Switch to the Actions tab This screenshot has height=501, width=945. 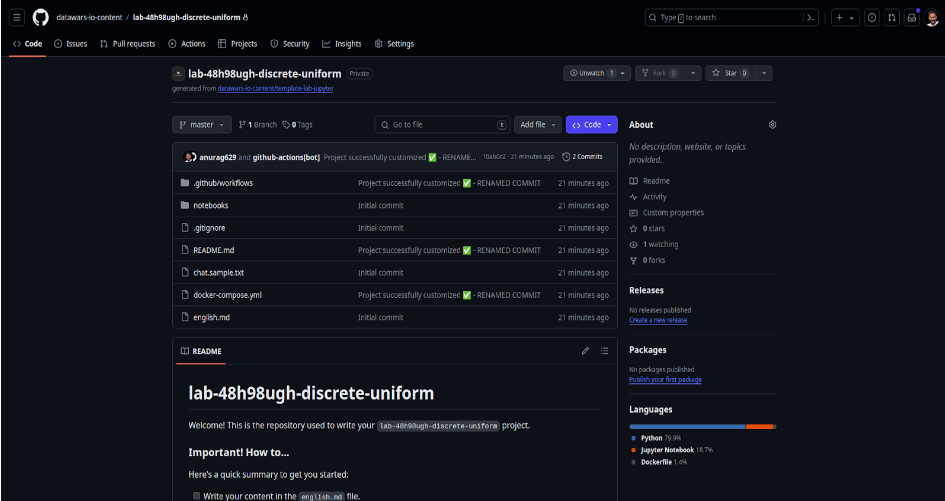pyautogui.click(x=187, y=44)
